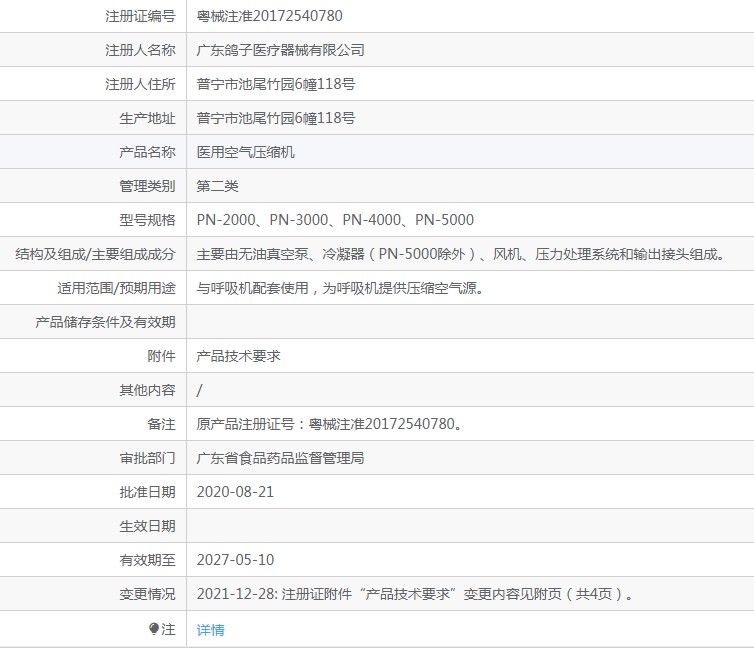
Task: Click the 注册人名称 field label
Action: (x=140, y=50)
